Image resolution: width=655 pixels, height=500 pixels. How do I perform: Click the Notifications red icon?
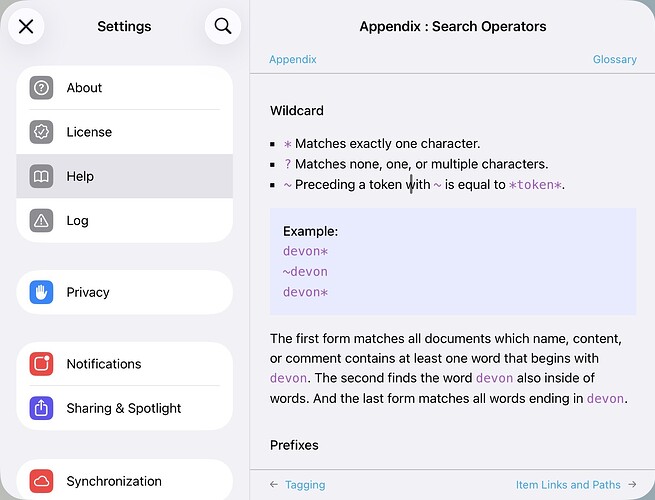[x=41, y=364]
